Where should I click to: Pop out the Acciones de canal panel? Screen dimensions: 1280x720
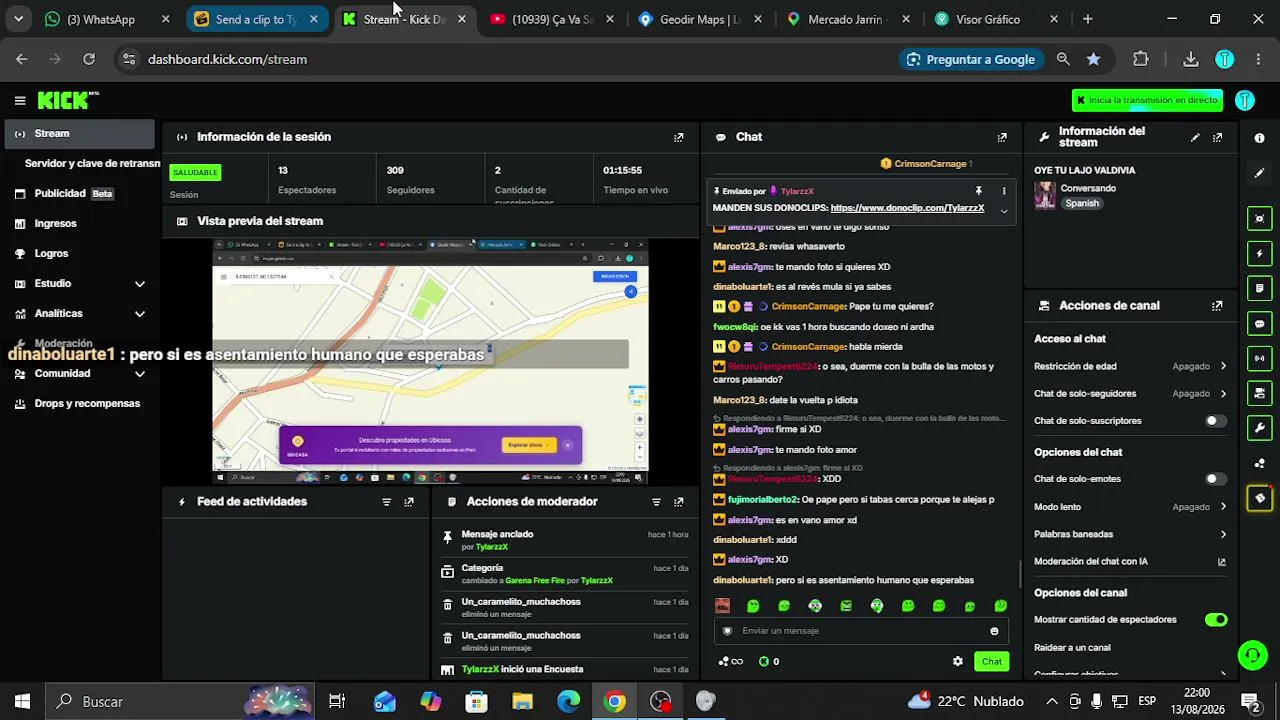tap(1217, 306)
